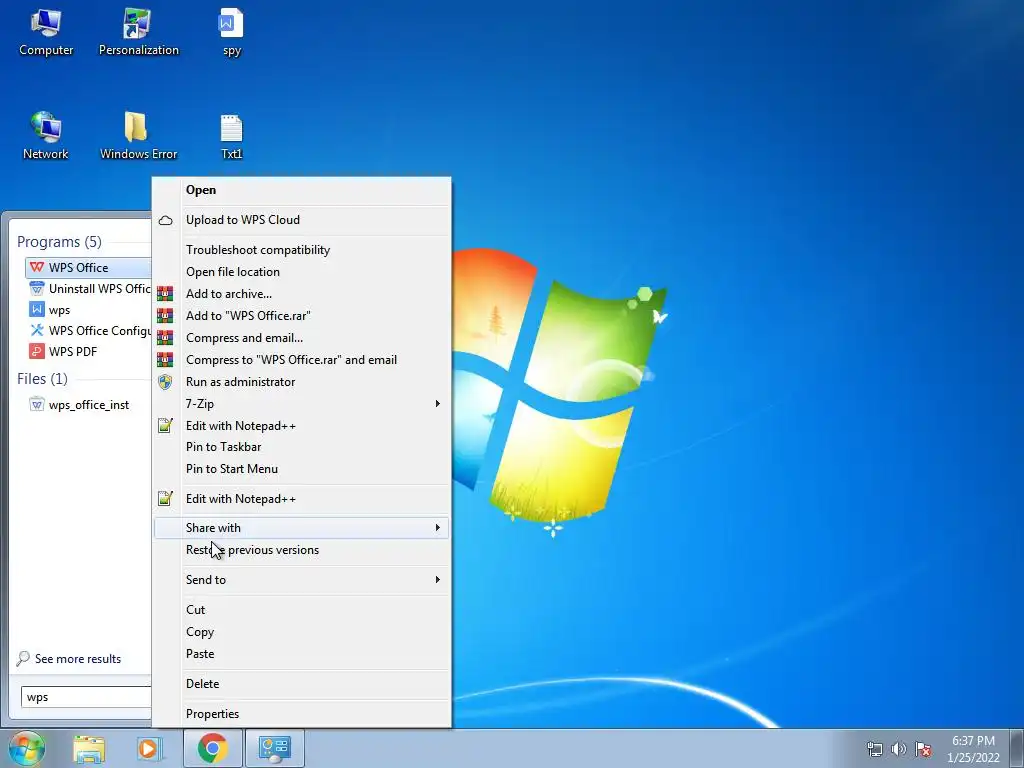Click the Start menu search box containing wps
1024x768 pixels.
coord(86,697)
